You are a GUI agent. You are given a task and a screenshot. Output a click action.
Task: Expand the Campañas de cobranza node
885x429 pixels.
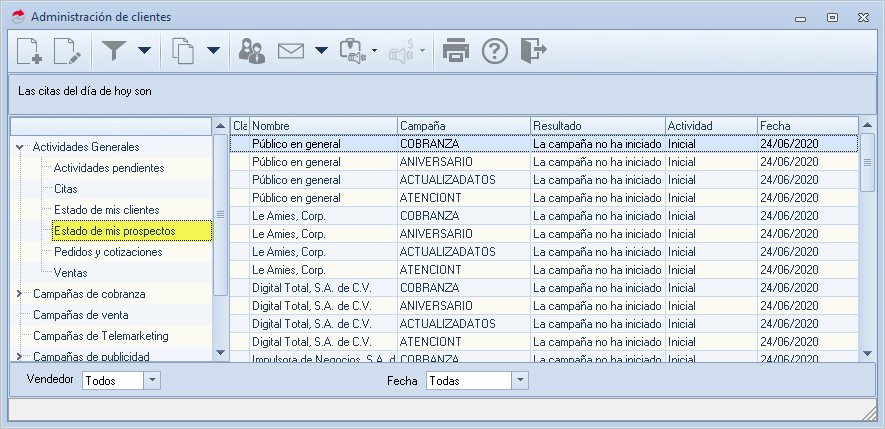[x=20, y=294]
